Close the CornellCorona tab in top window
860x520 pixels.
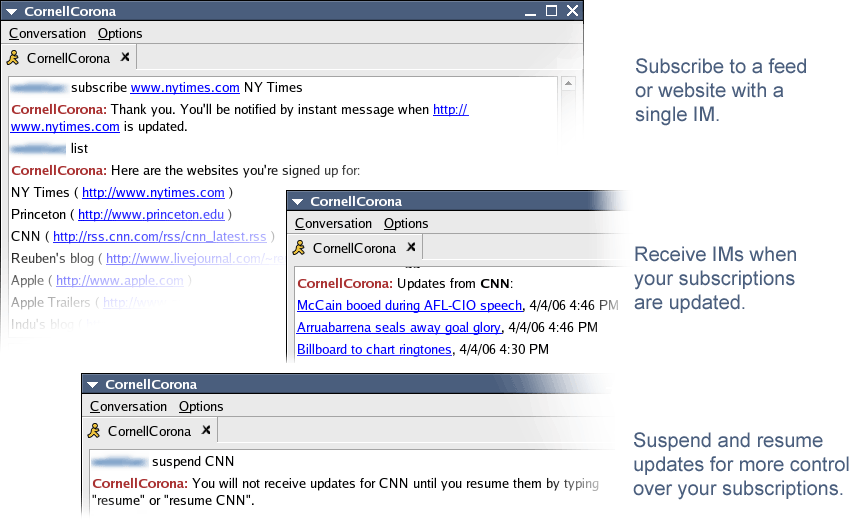[125, 58]
